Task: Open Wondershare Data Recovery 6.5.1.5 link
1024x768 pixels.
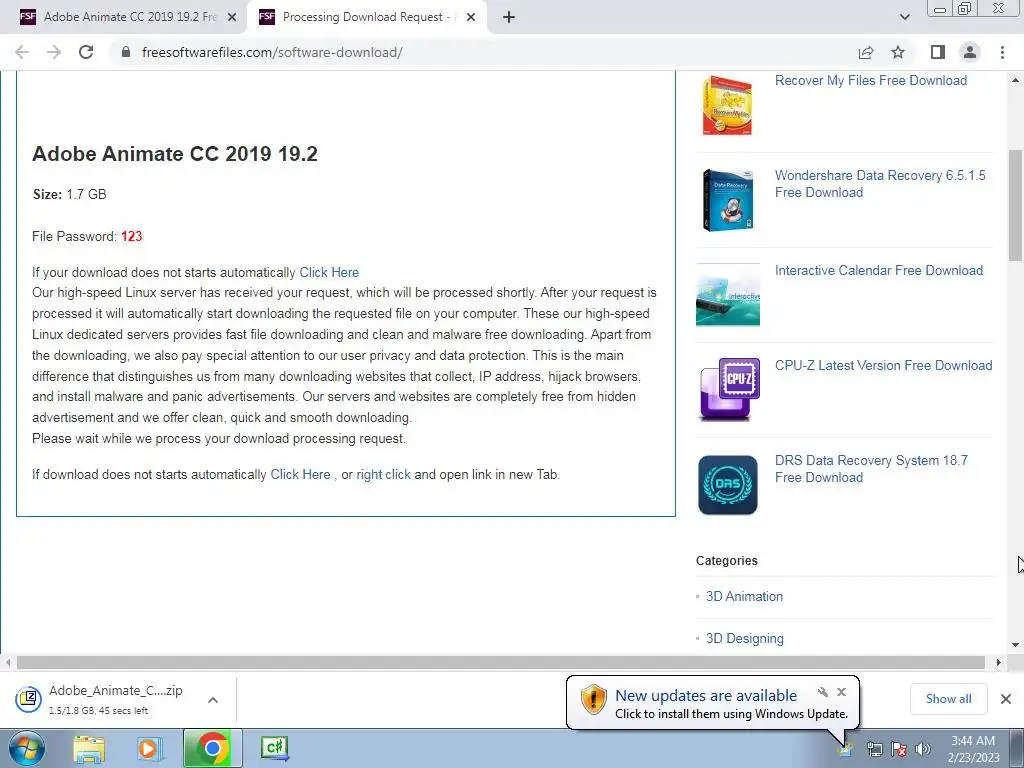Action: tap(880, 184)
